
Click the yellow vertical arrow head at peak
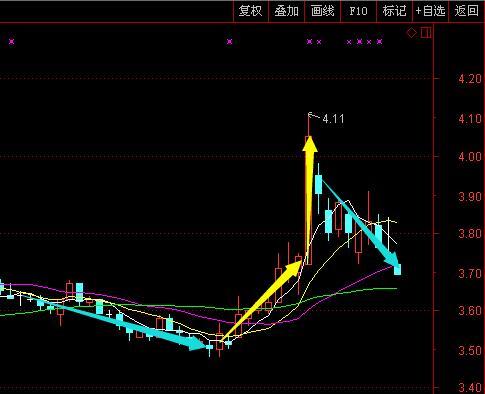point(310,144)
